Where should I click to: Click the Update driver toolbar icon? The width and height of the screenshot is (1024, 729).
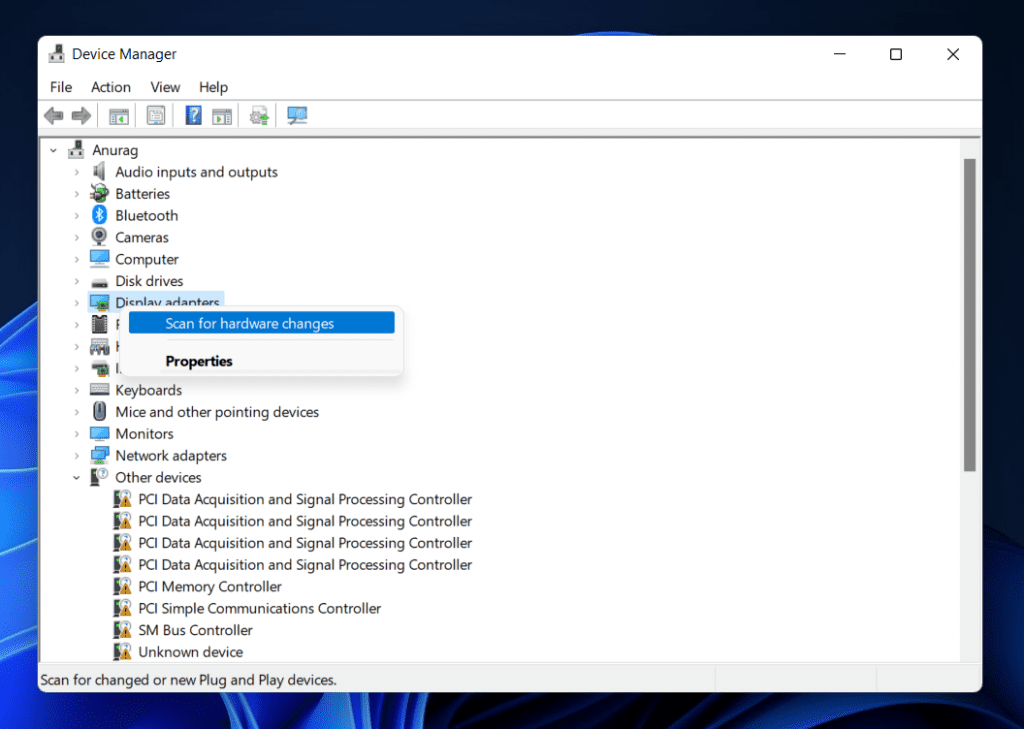pos(258,115)
